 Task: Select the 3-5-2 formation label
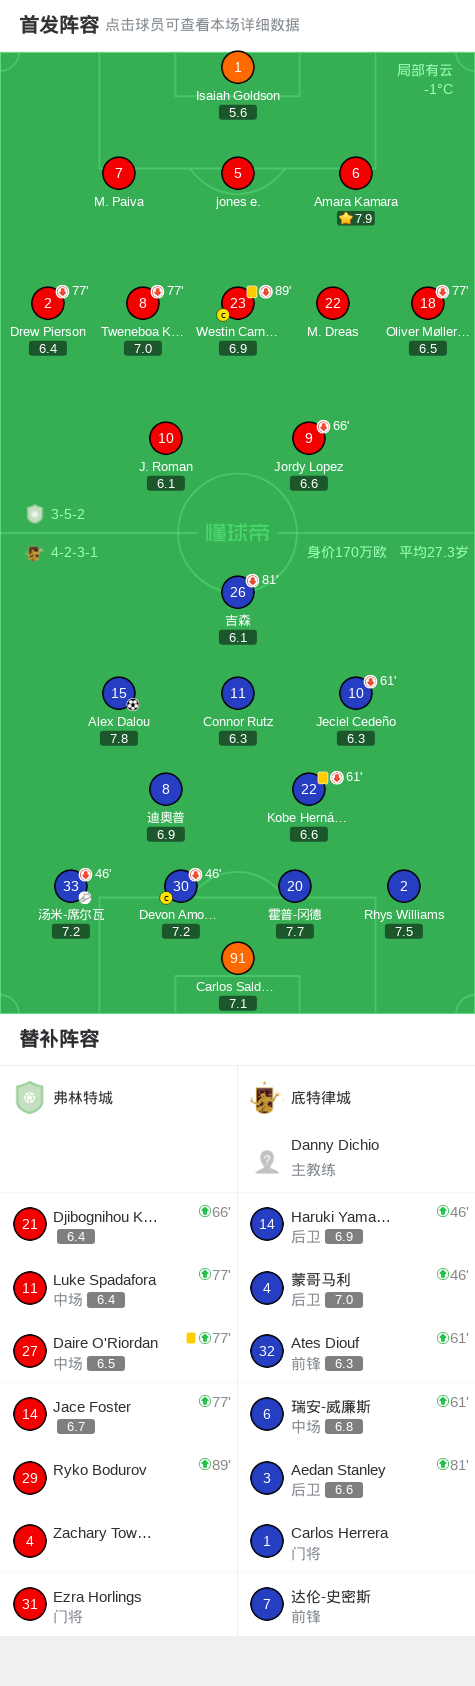tap(68, 514)
